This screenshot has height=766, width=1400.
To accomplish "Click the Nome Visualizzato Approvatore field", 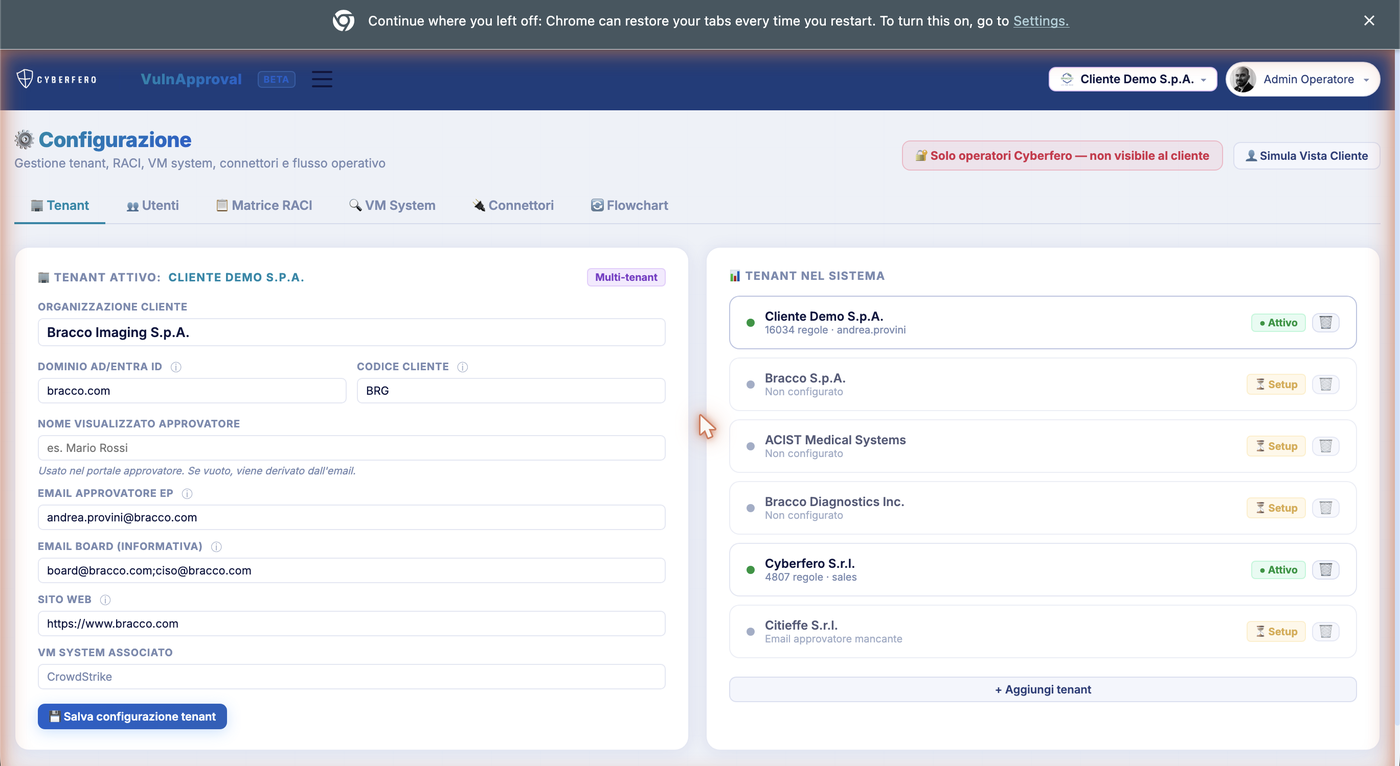I will pyautogui.click(x=351, y=447).
